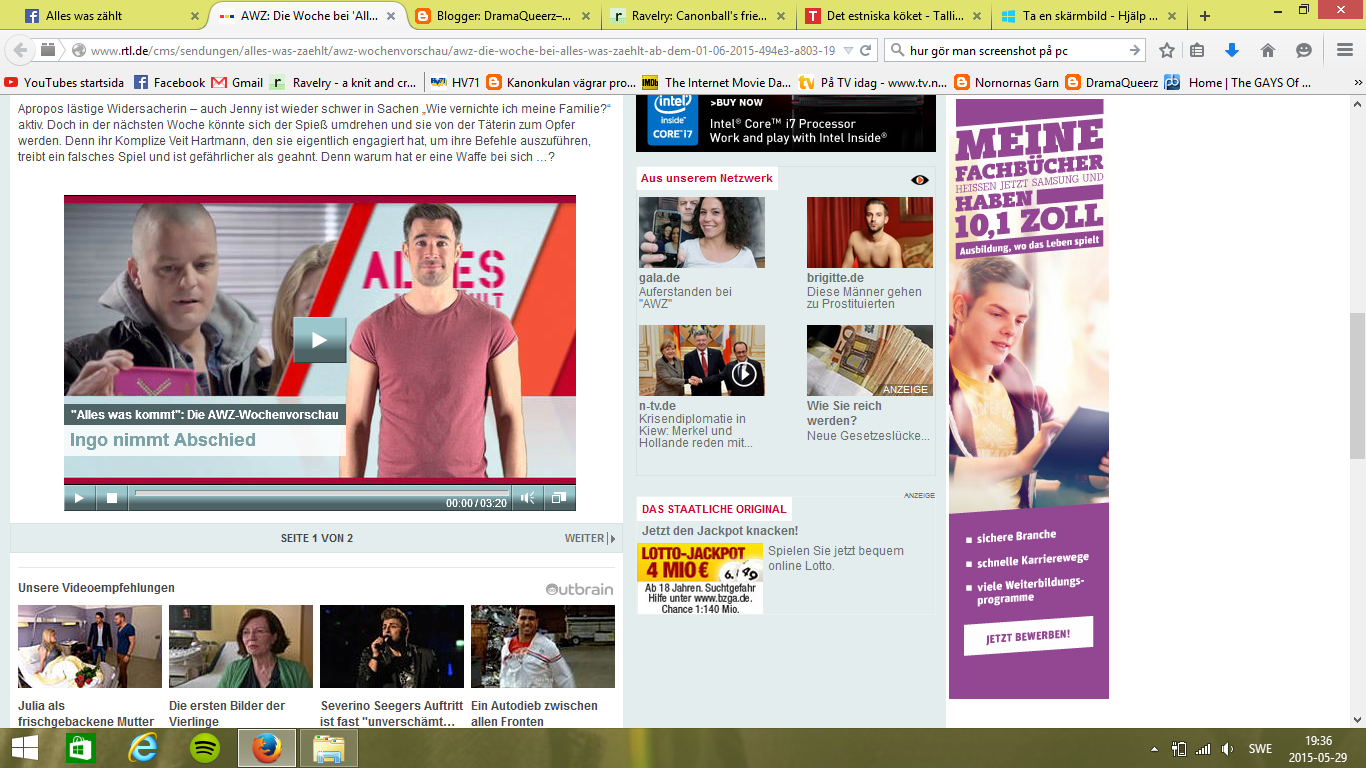Open the gala.de 'Auferstanden bei AWZ' thumbnail
Image resolution: width=1366 pixels, height=768 pixels.
point(702,232)
